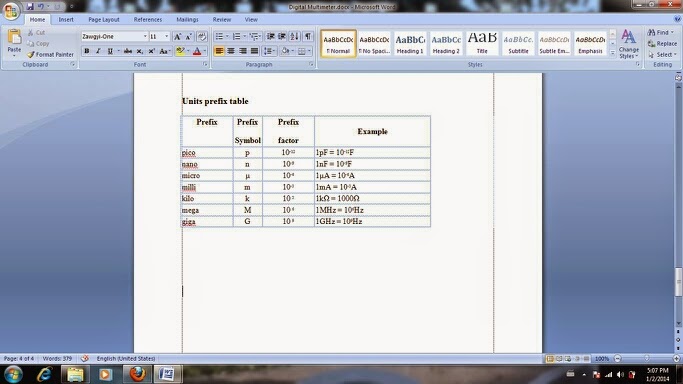The width and height of the screenshot is (683, 384).
Task: Apply bulleted list
Action: coord(219,37)
